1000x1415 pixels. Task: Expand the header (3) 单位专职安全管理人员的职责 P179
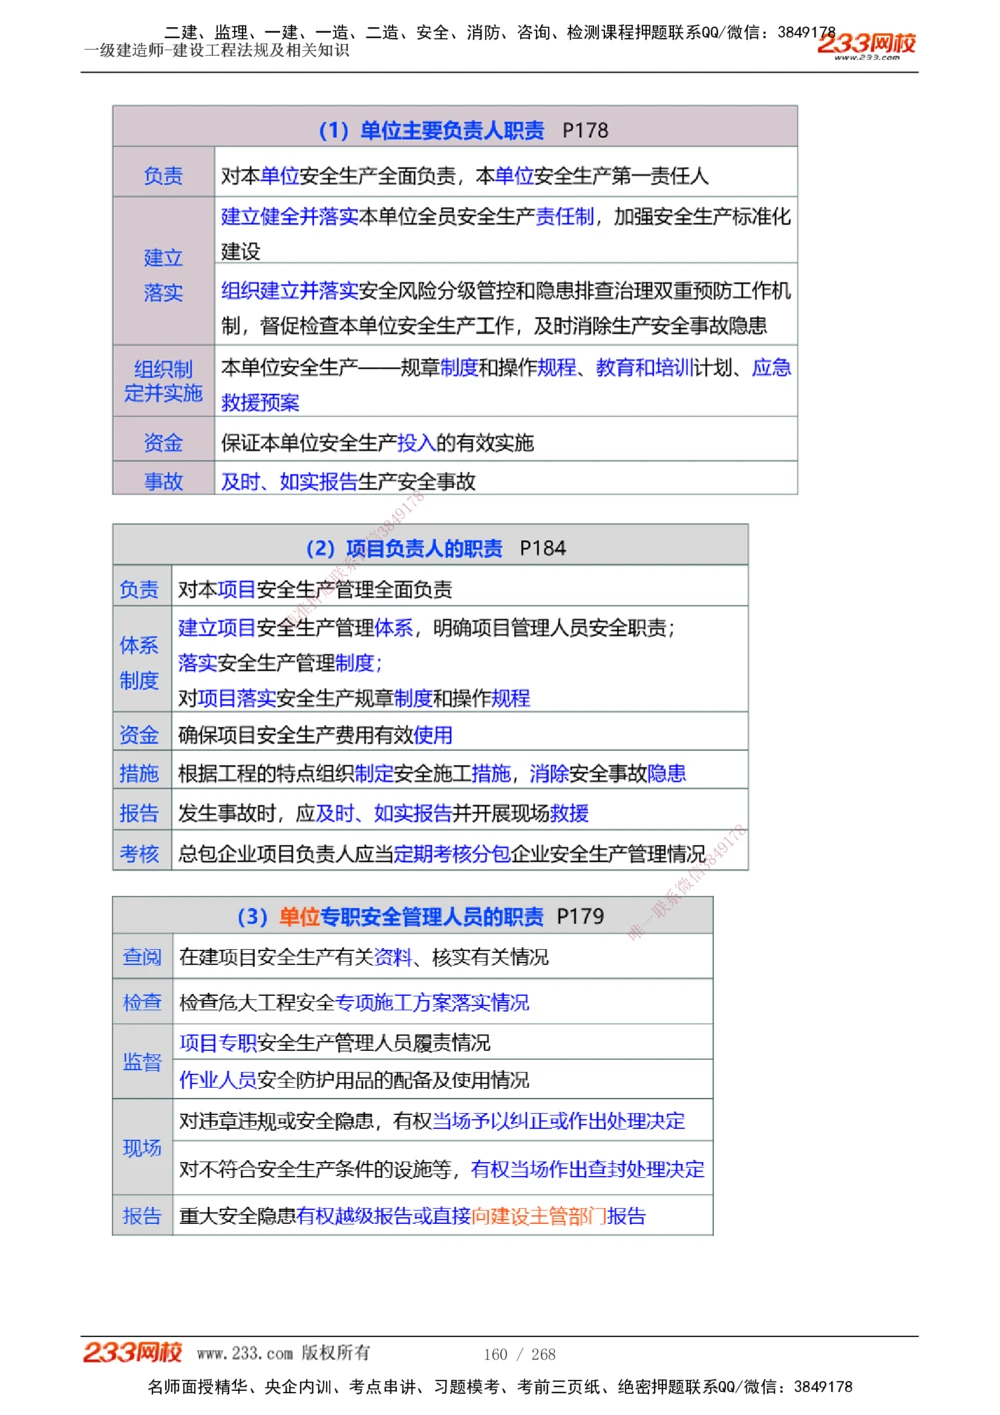click(x=421, y=916)
